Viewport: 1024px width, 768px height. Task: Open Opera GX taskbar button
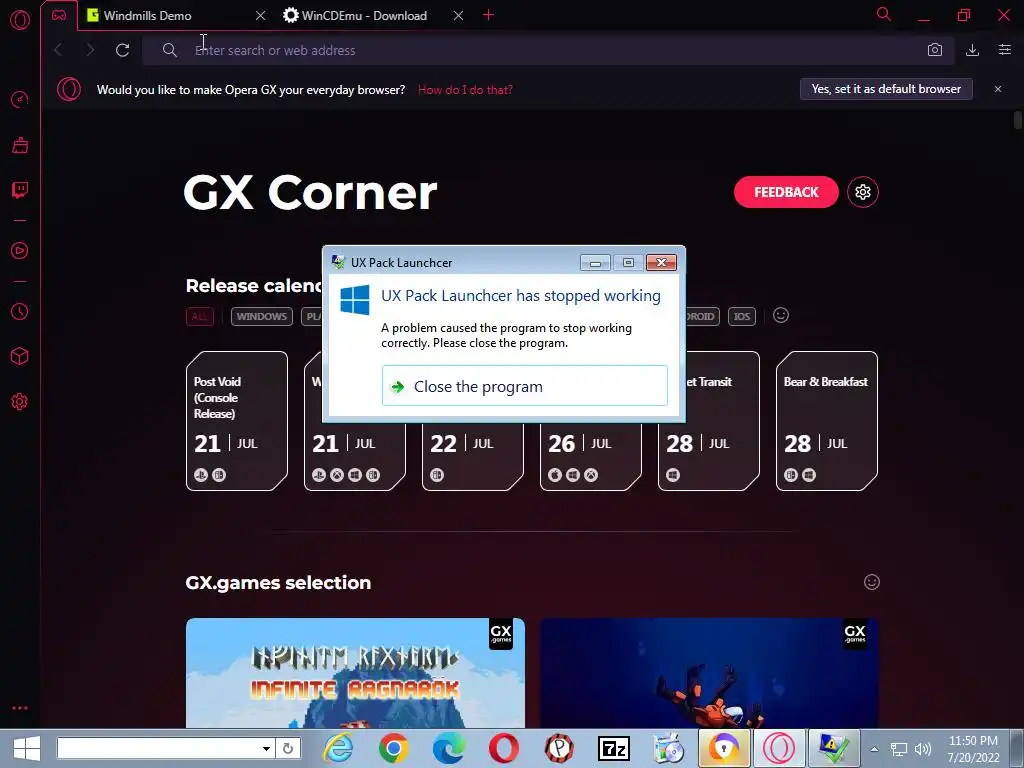[x=779, y=748]
